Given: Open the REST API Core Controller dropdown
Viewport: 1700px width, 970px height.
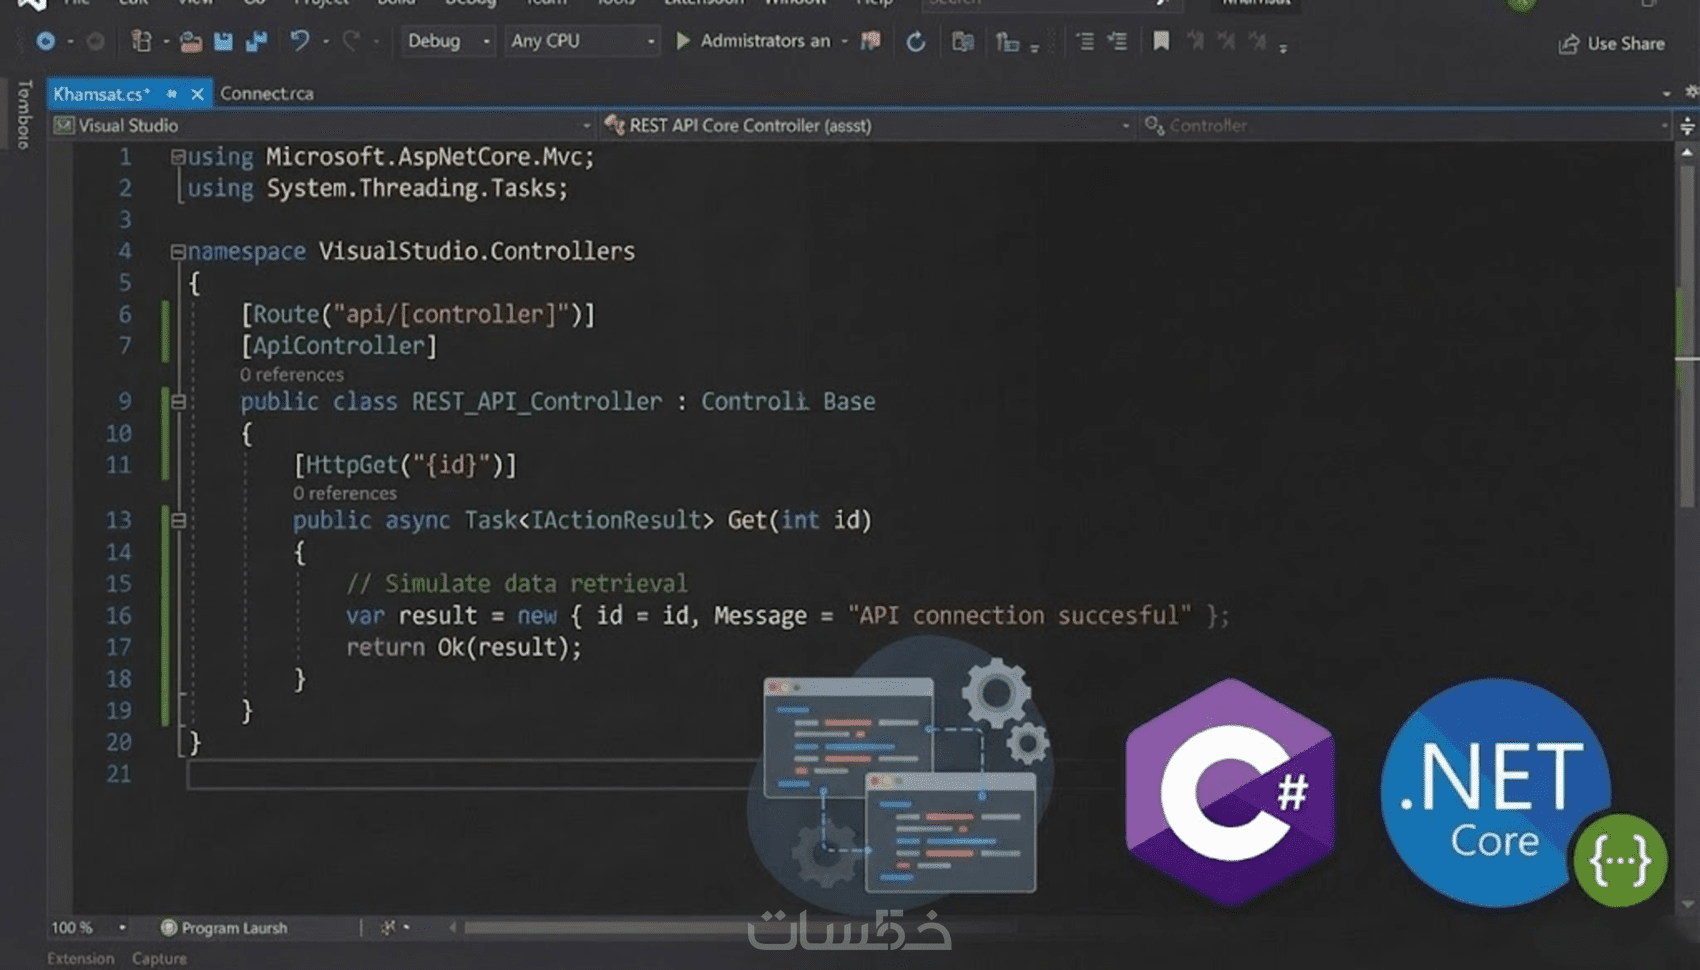Looking at the screenshot, I should [x=866, y=125].
